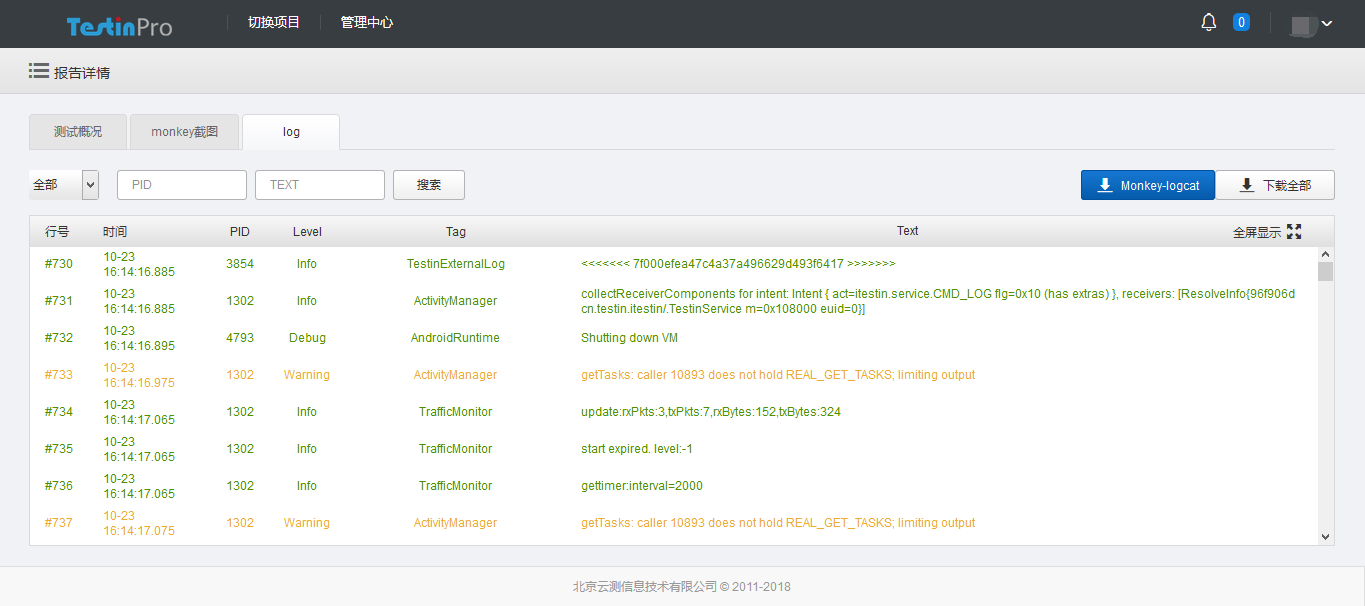Open the notification bell
The height and width of the screenshot is (606, 1365).
point(1209,22)
